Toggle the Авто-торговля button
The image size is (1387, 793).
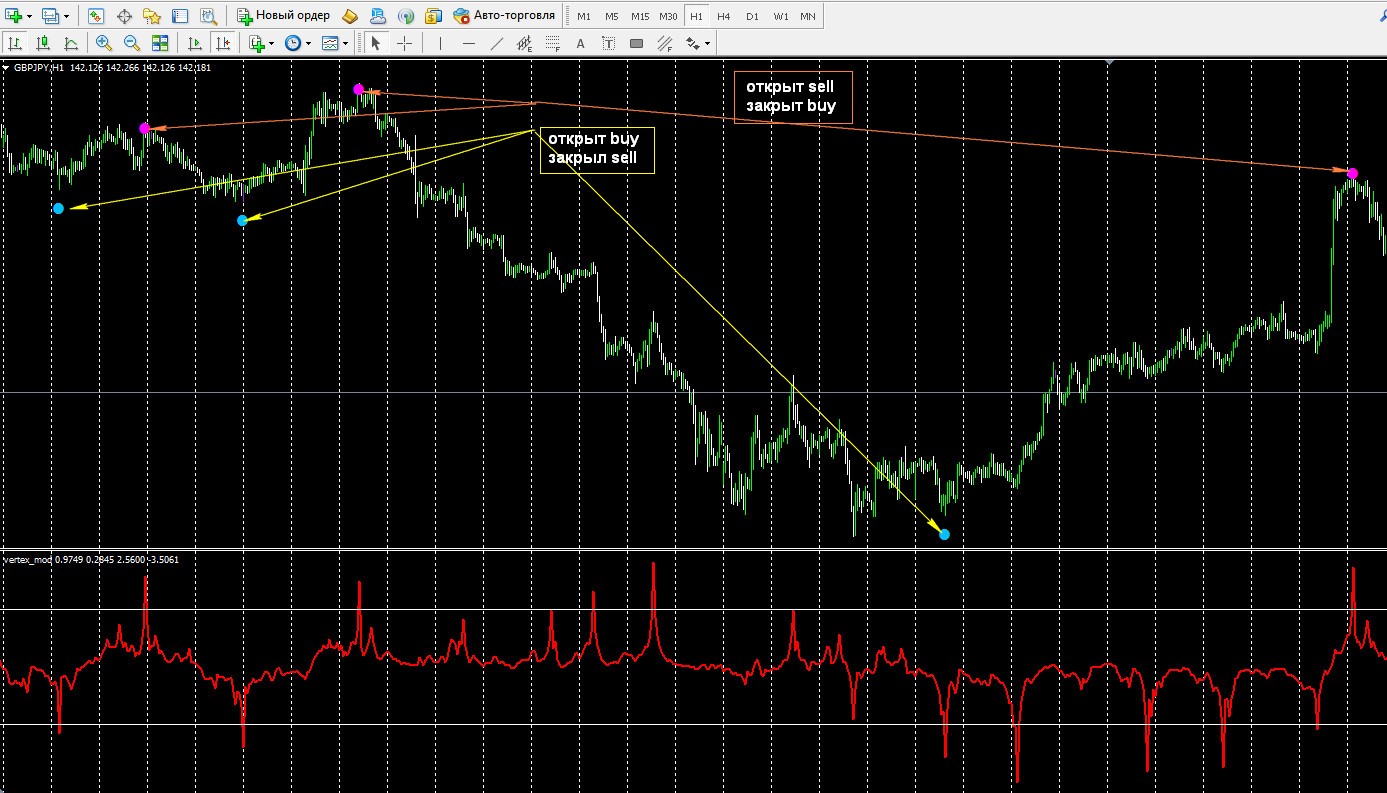(x=504, y=16)
